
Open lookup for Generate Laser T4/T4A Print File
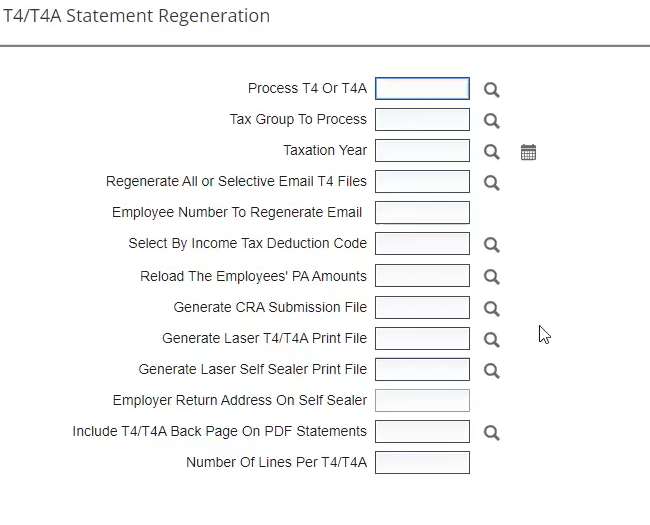click(491, 339)
